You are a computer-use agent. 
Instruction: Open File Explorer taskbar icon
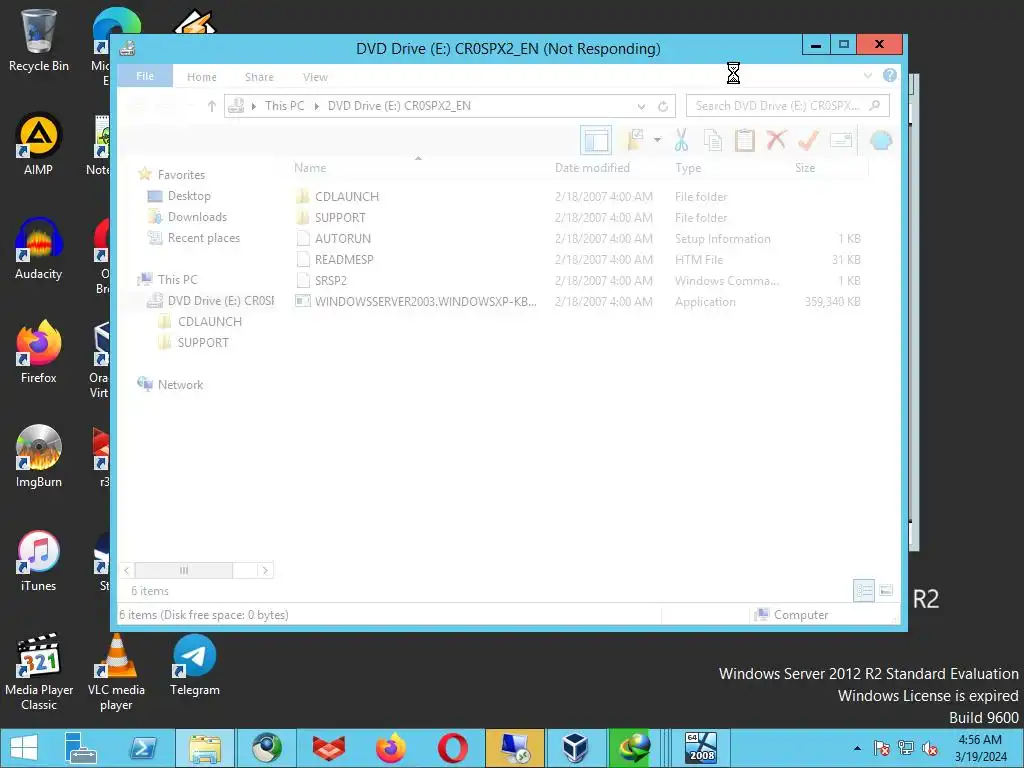point(205,748)
